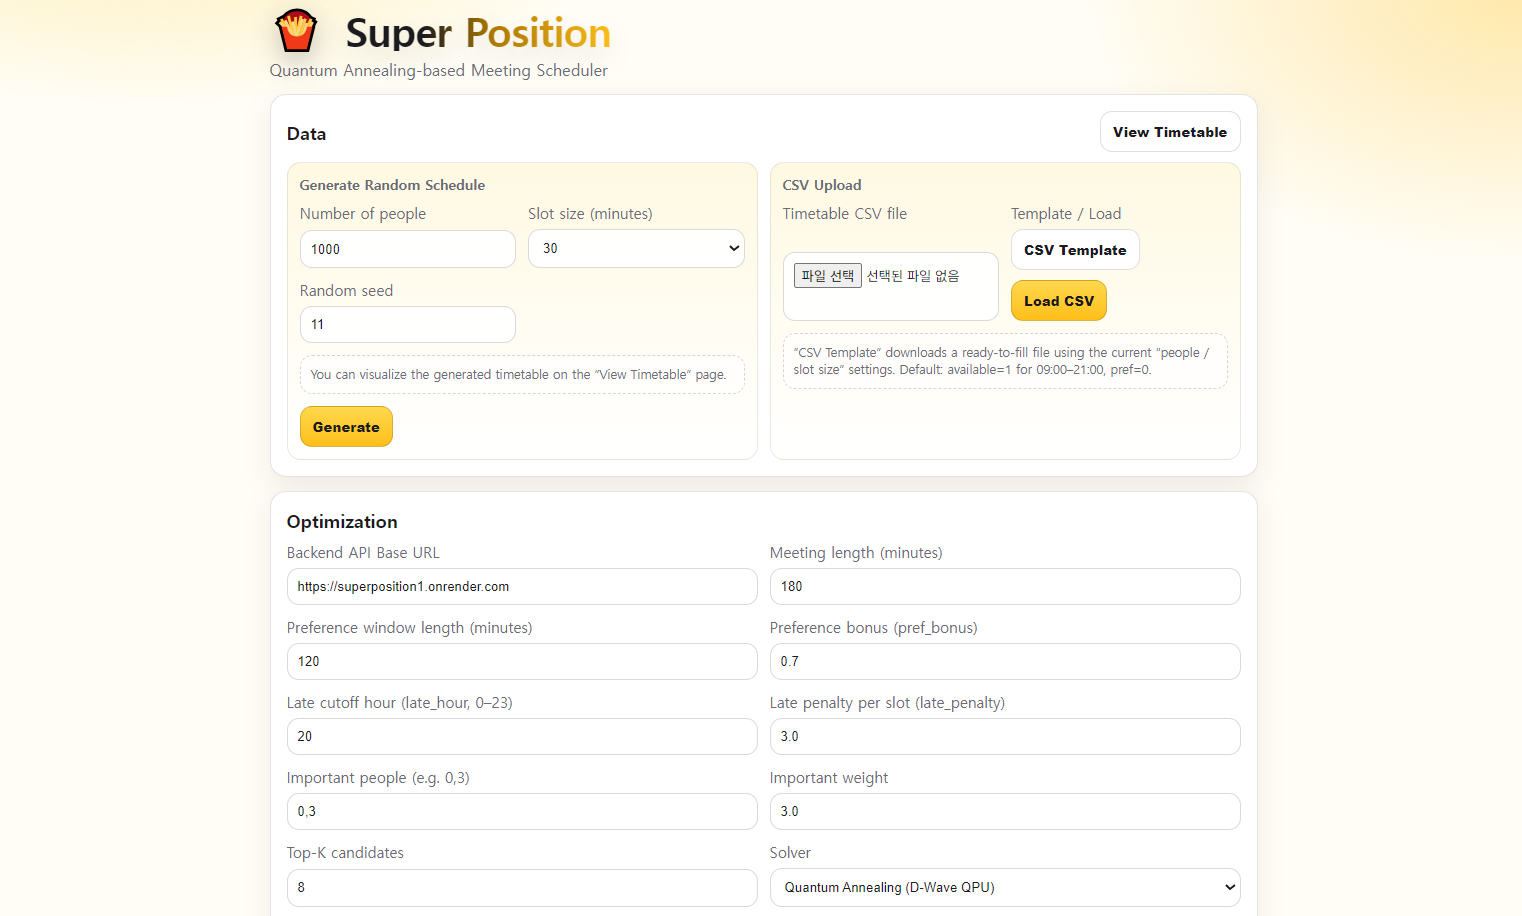Click the Preference window length input
This screenshot has width=1522, height=916.
point(522,661)
